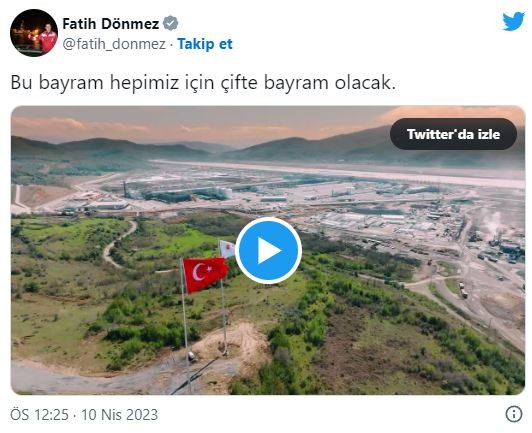The image size is (532, 433).
Task: Open the ÖS 12:25 timestamp link
Action: click(x=39, y=414)
